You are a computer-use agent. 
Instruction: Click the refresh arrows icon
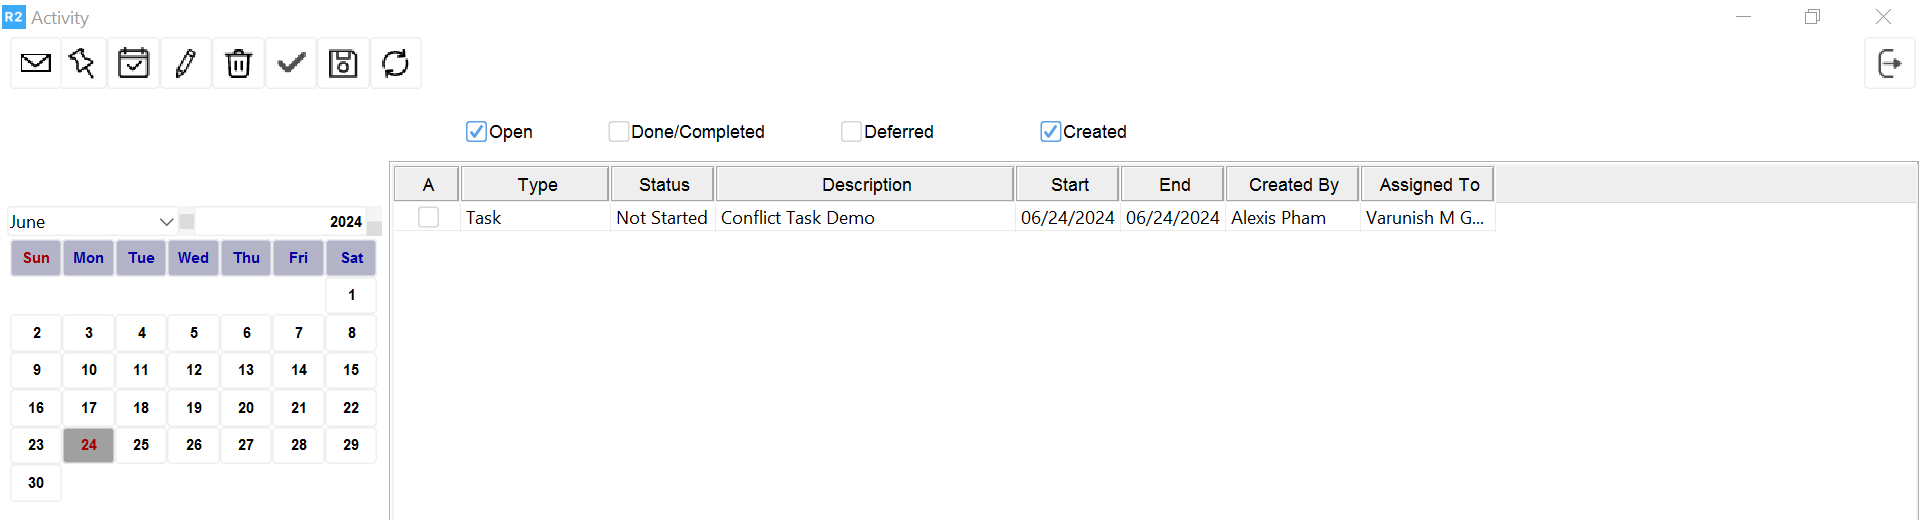click(x=396, y=64)
